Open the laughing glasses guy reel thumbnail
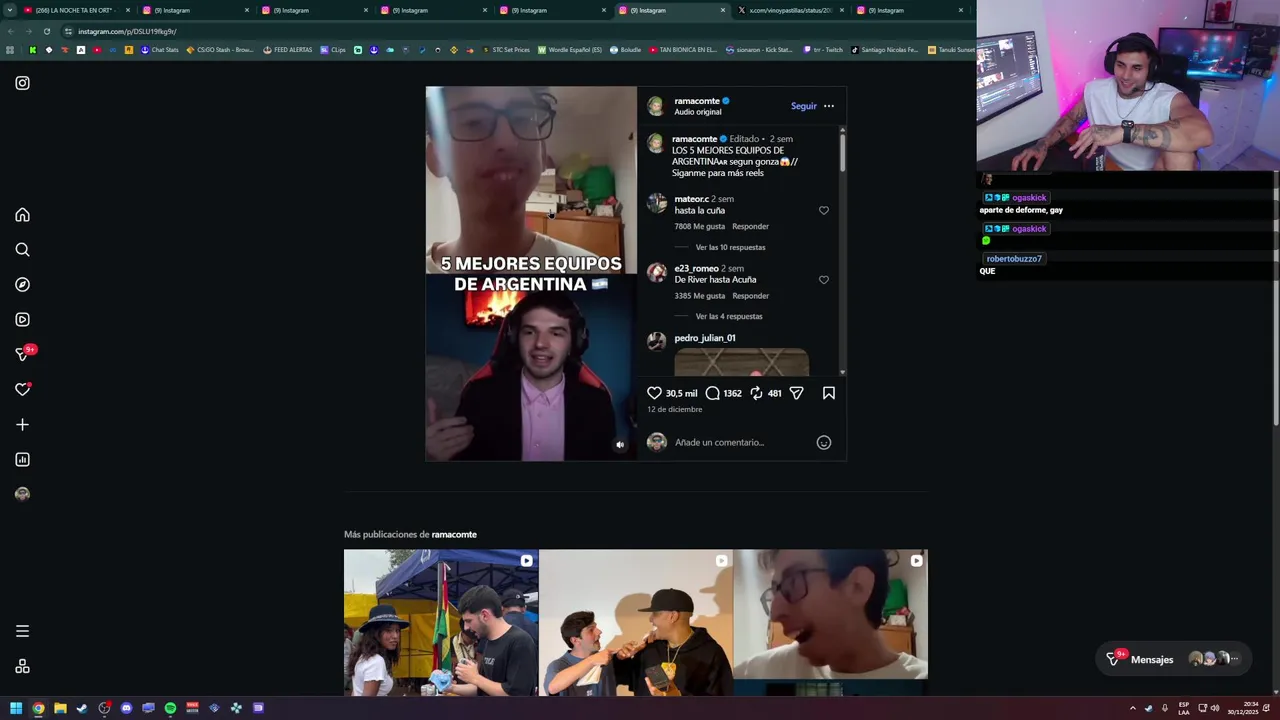 coord(830,622)
